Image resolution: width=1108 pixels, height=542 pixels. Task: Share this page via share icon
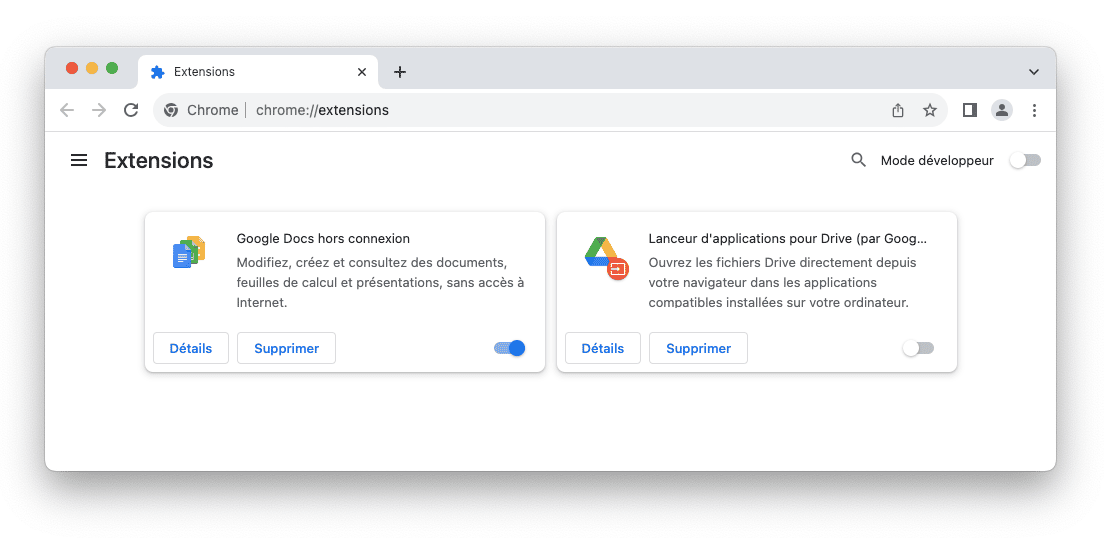[897, 110]
